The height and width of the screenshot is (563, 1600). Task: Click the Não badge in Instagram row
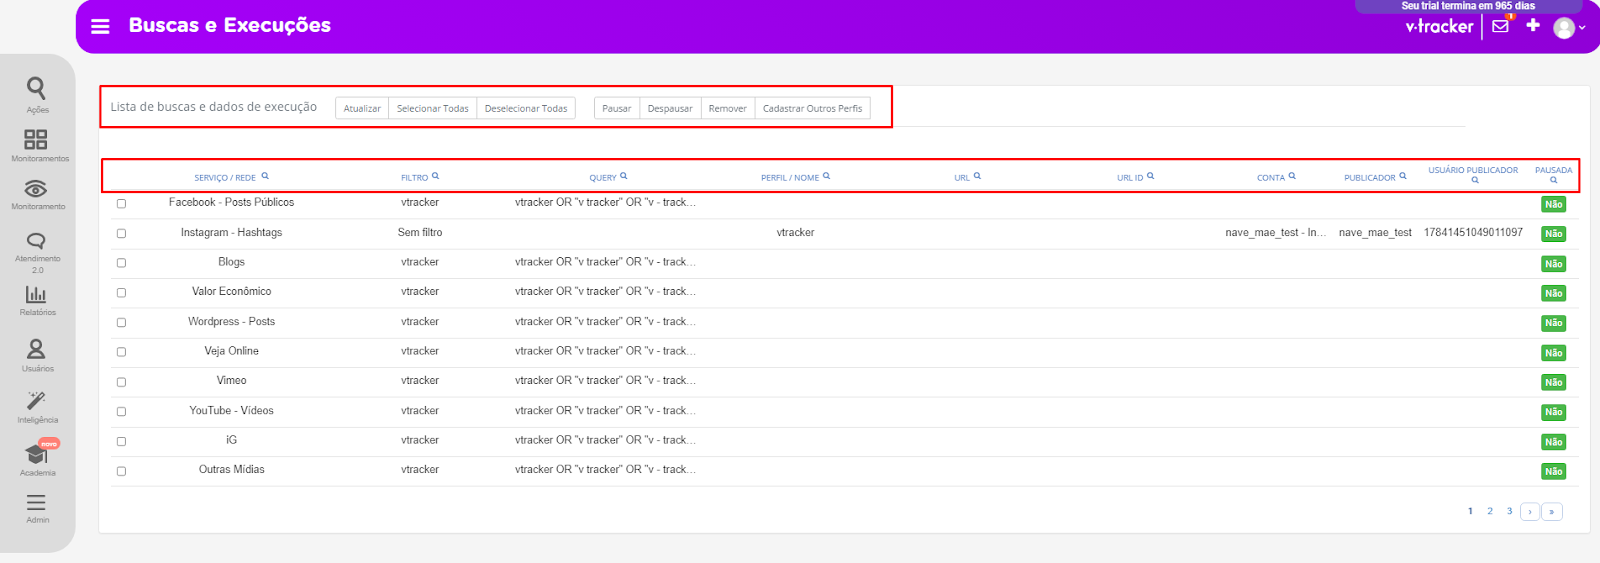(1553, 234)
